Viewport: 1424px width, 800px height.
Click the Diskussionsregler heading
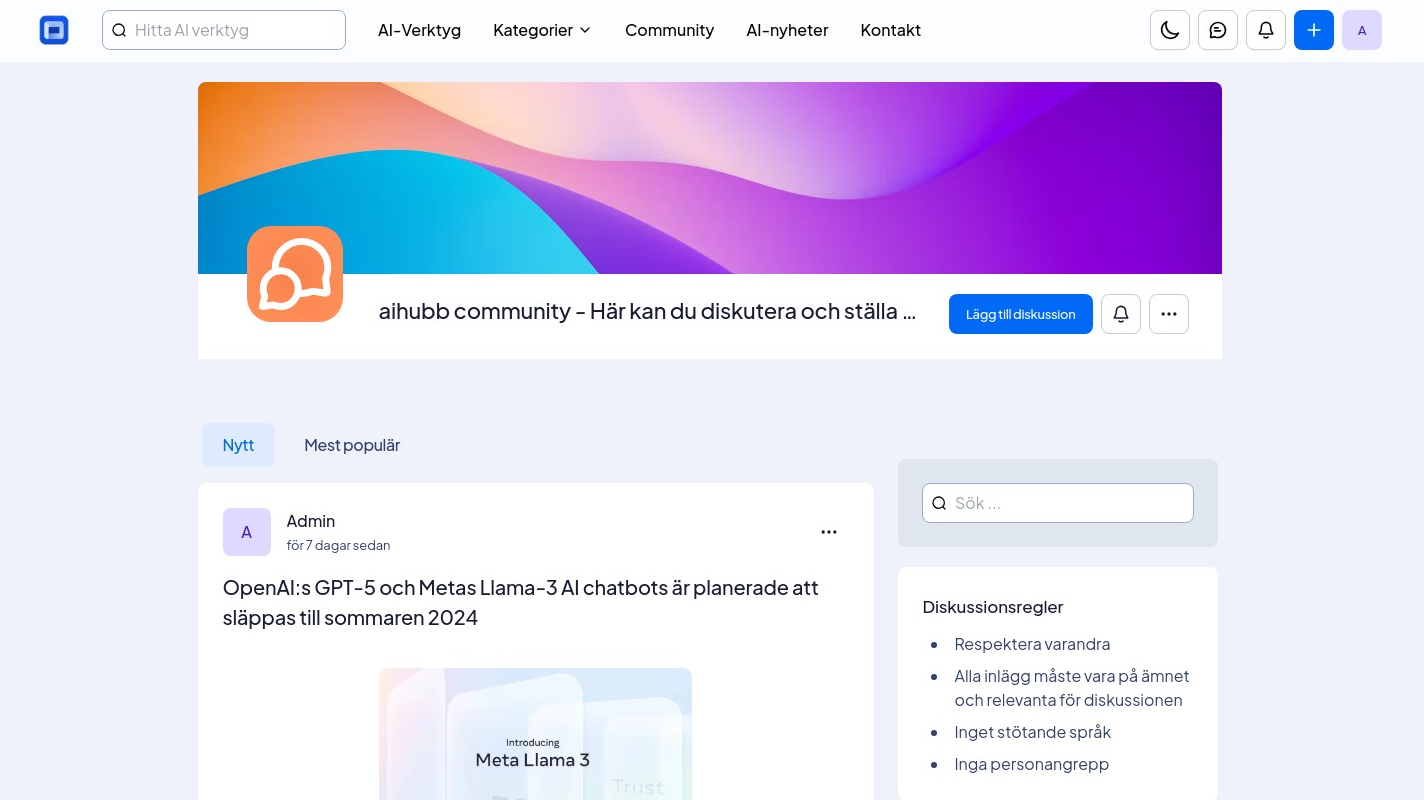click(993, 607)
